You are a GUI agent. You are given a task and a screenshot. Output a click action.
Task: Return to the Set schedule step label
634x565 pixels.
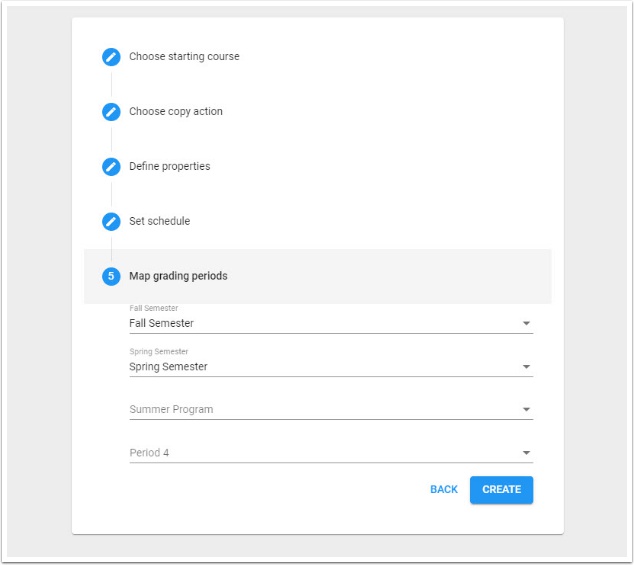(x=159, y=221)
